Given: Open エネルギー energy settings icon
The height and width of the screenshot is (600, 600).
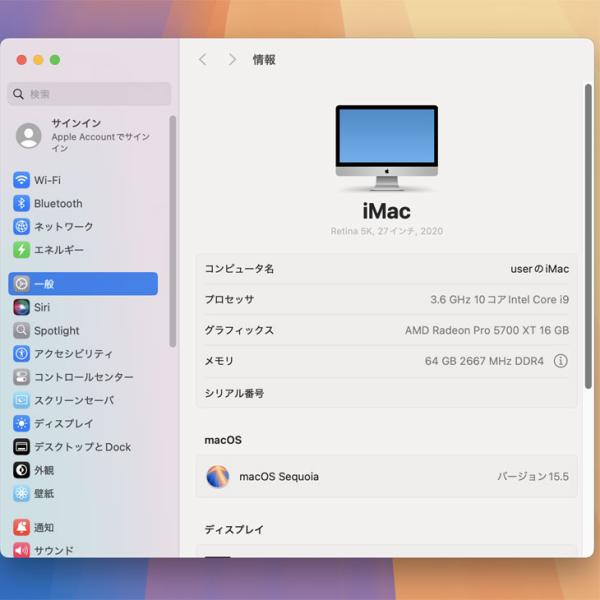Looking at the screenshot, I should (21, 250).
